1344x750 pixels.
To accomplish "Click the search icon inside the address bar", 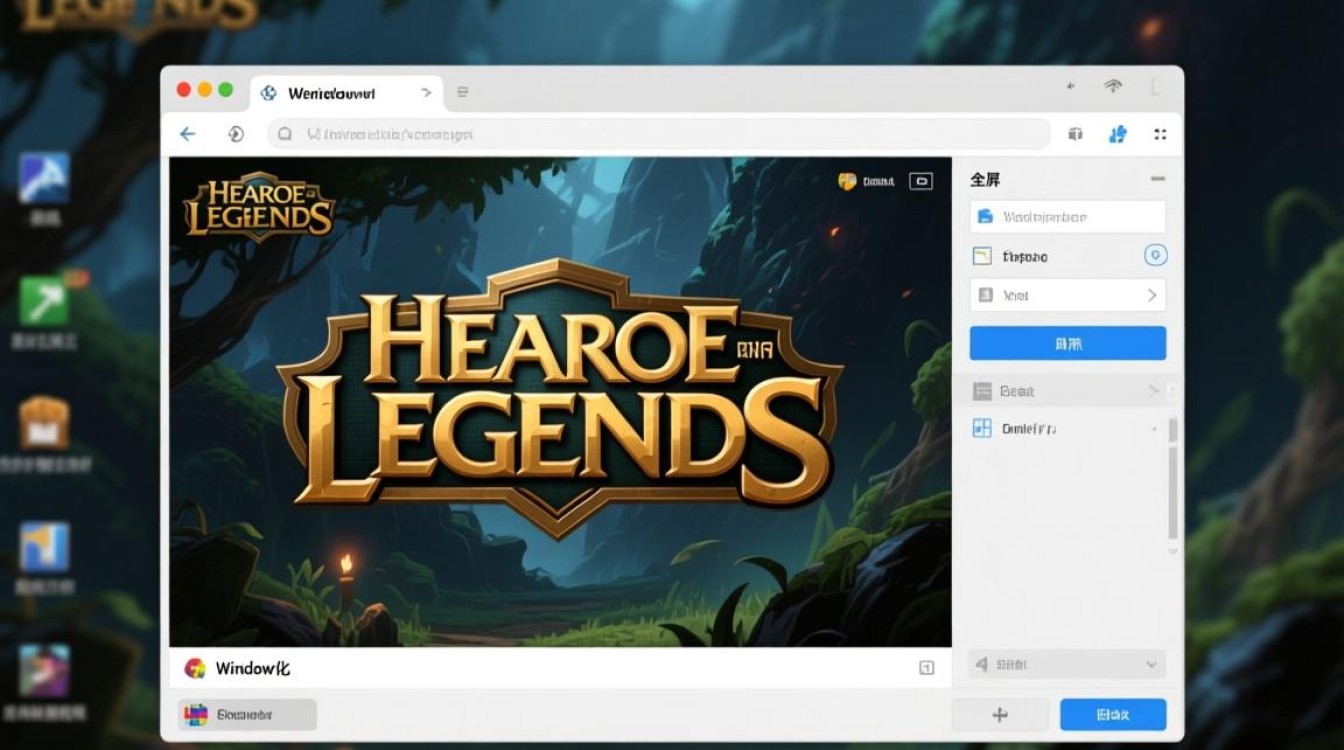I will point(285,134).
